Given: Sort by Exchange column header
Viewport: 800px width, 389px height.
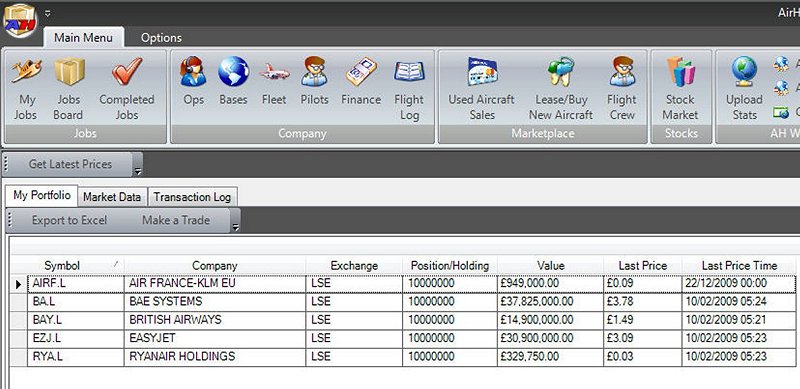Looking at the screenshot, I should click(x=354, y=265).
